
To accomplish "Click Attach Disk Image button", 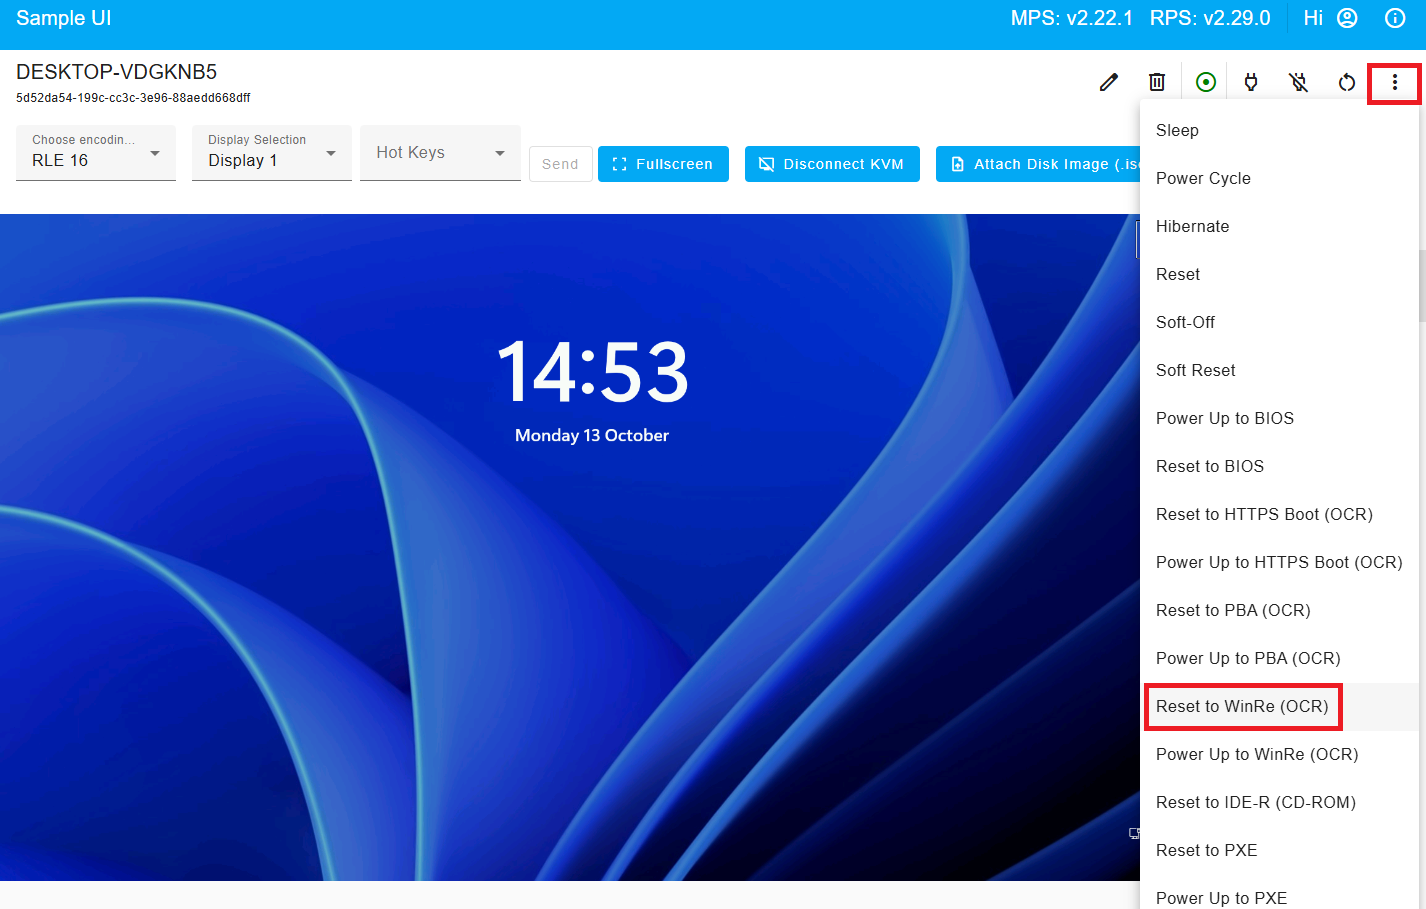I will coord(1040,164).
